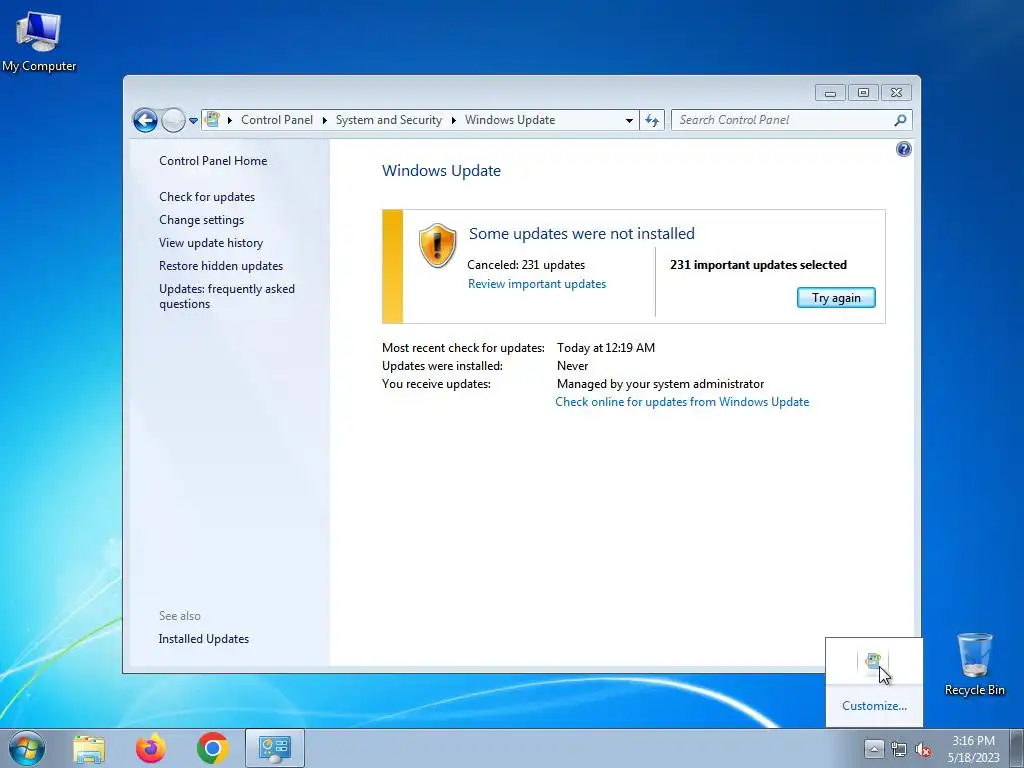Image resolution: width=1024 pixels, height=768 pixels.
Task: Click 'Some updates were not installed' heading
Action: [582, 234]
